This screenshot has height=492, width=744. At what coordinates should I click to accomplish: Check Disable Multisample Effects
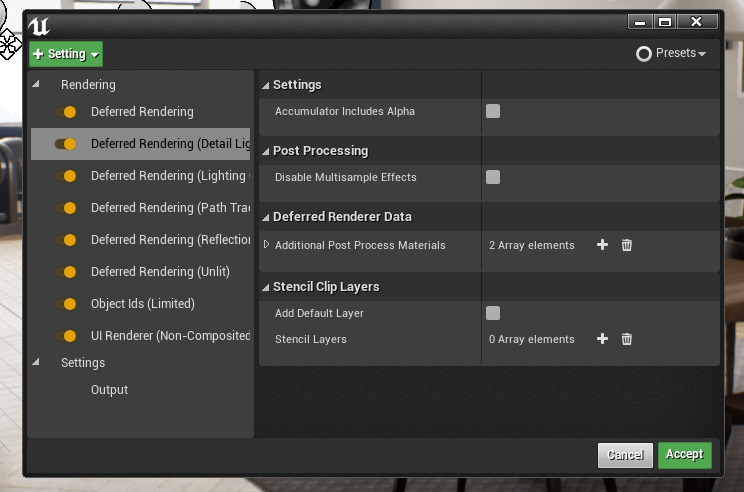pyautogui.click(x=493, y=177)
